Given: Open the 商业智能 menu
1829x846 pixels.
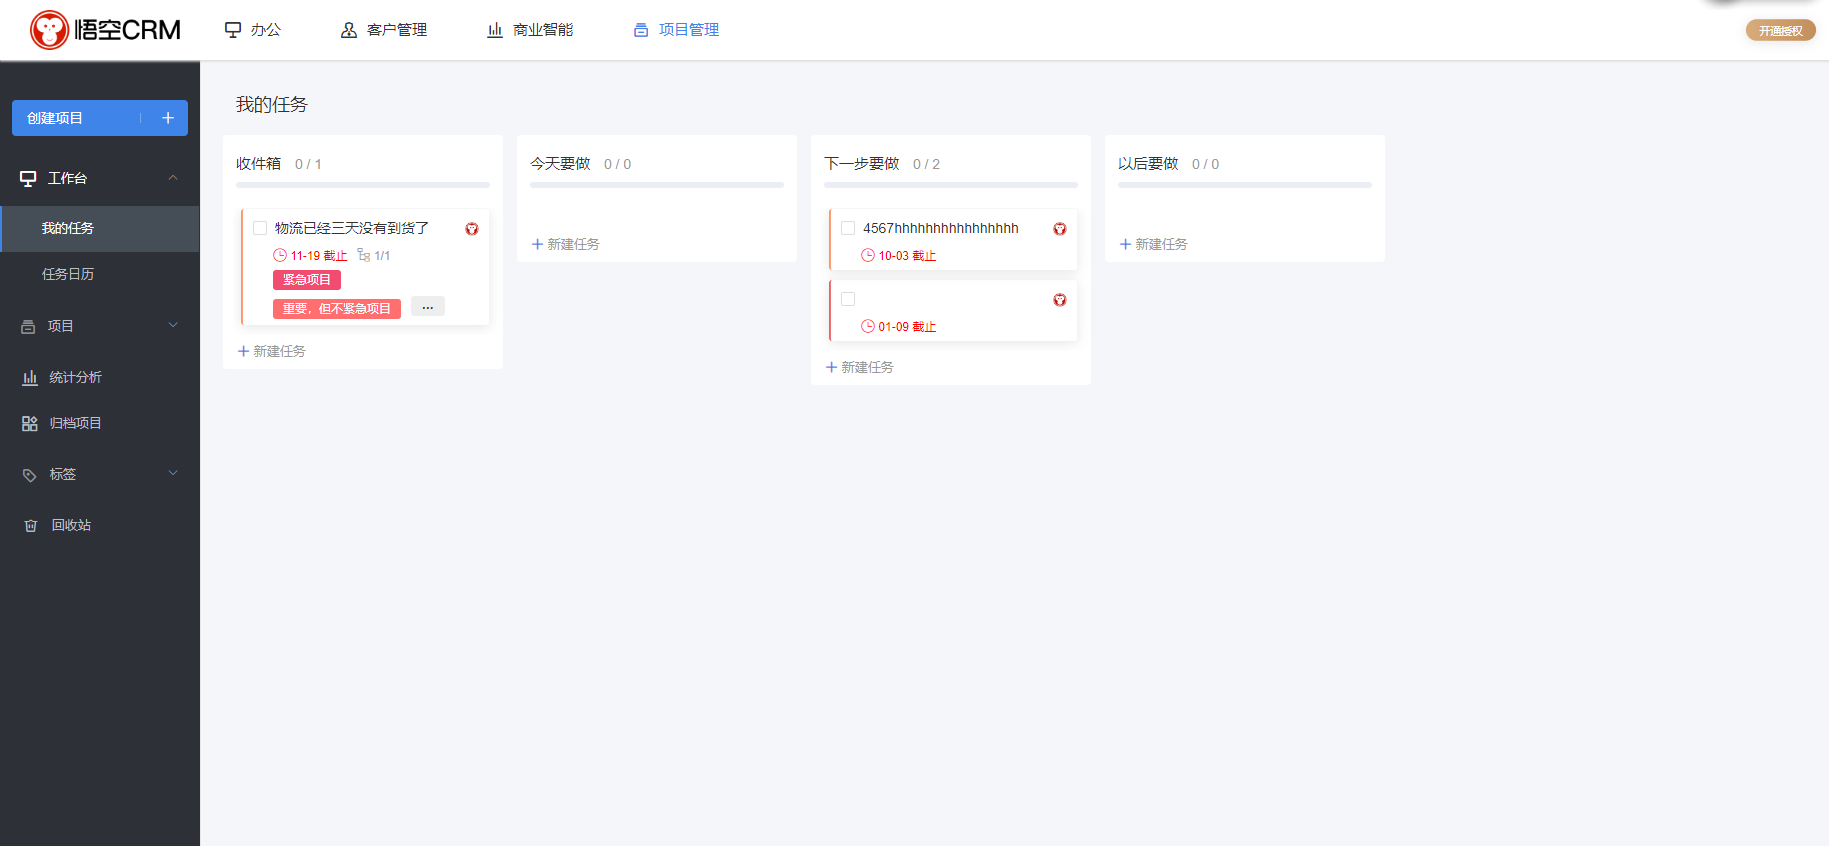Looking at the screenshot, I should [530, 30].
